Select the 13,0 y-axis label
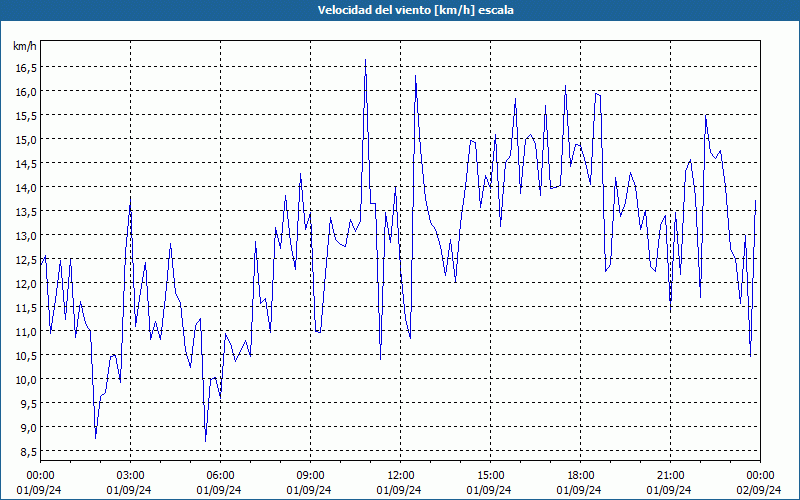Screen dimensions: 800x500 click(x=24, y=235)
